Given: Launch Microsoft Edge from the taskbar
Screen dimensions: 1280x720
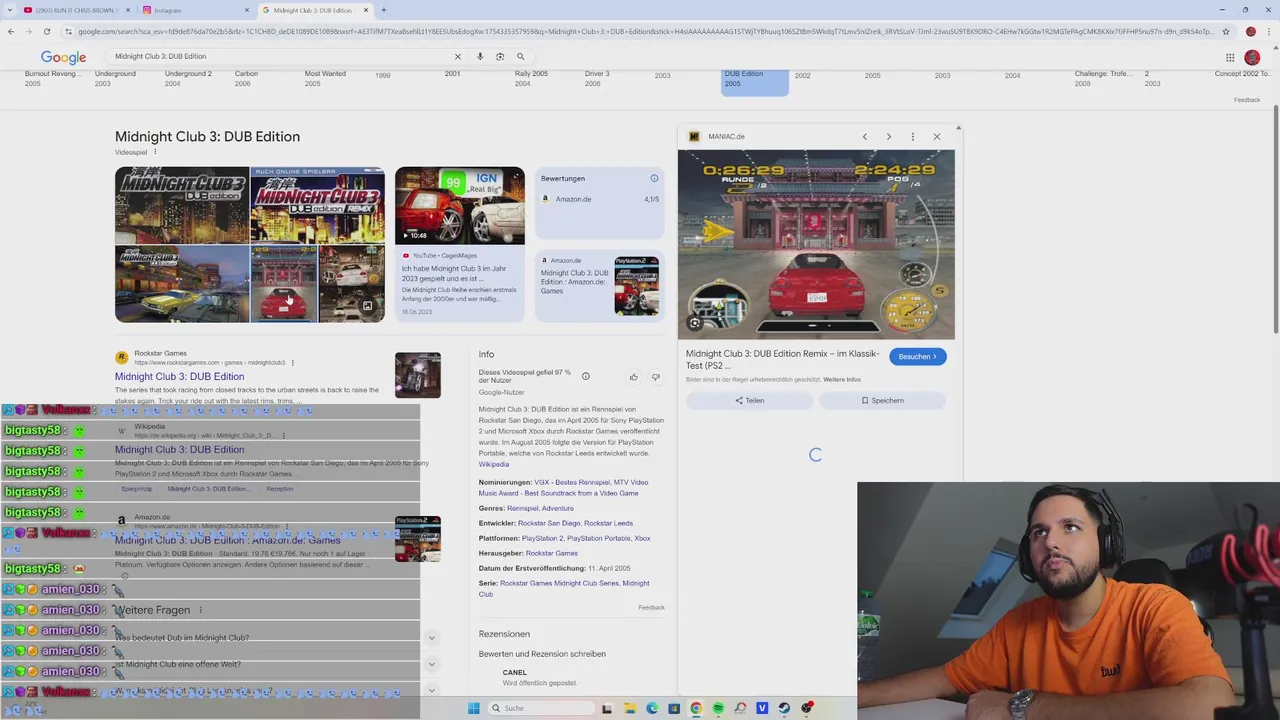Looking at the screenshot, I should point(652,708).
